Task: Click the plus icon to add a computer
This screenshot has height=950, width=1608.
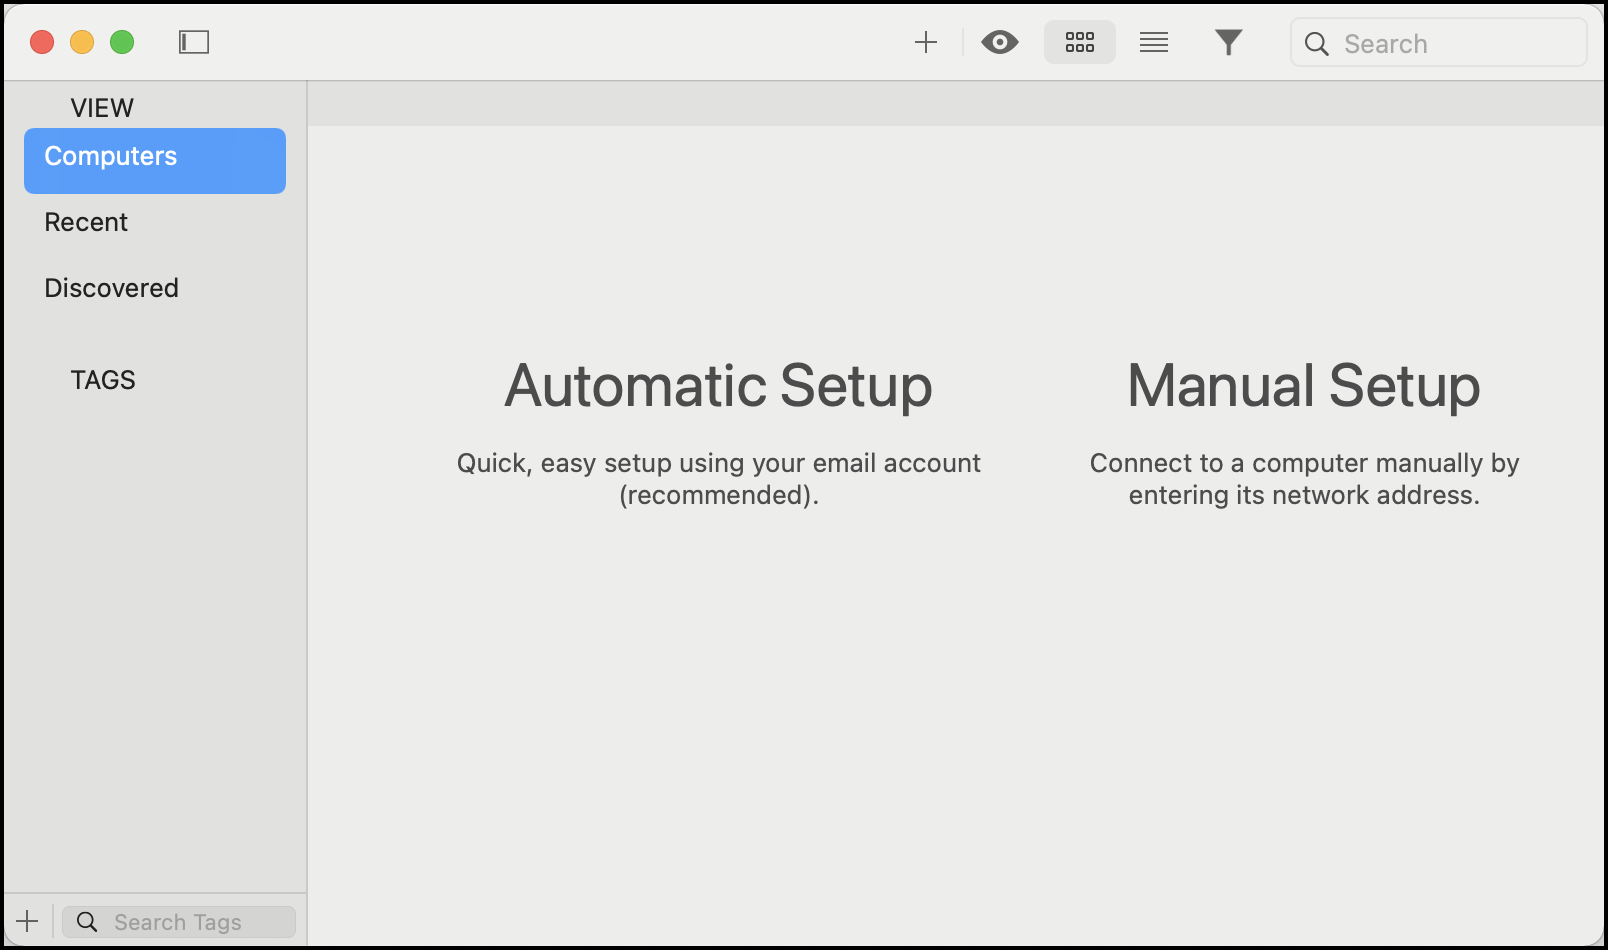Action: click(x=926, y=42)
